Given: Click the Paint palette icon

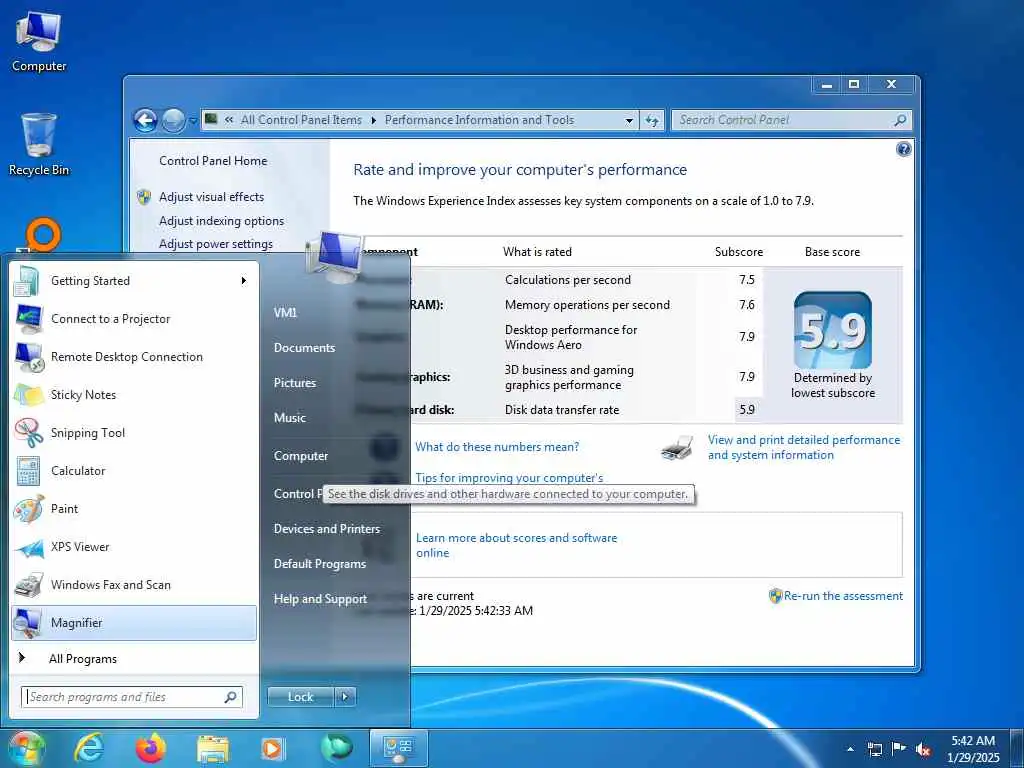Looking at the screenshot, I should tap(29, 509).
